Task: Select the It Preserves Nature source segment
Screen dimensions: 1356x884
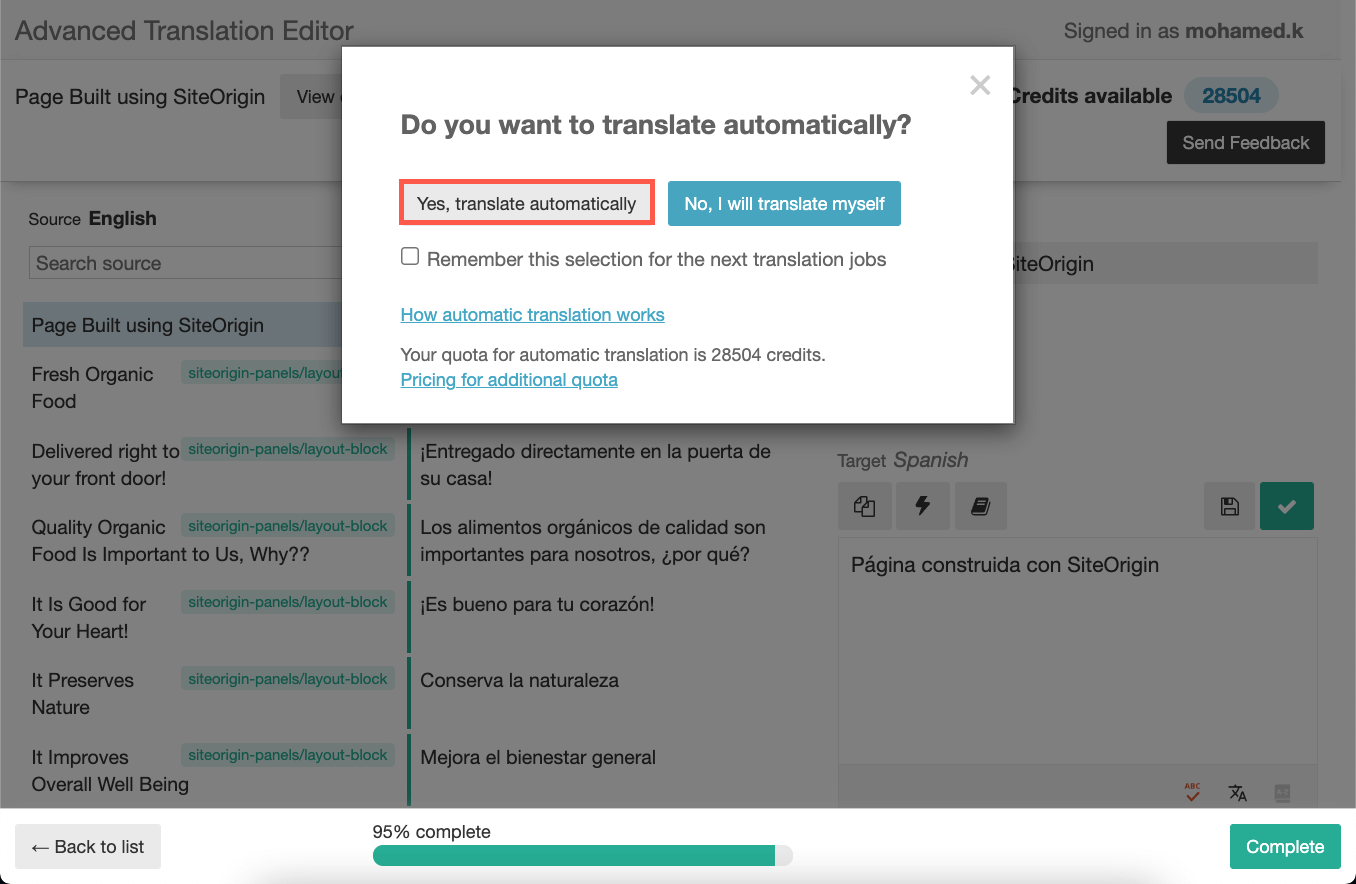Action: click(83, 693)
